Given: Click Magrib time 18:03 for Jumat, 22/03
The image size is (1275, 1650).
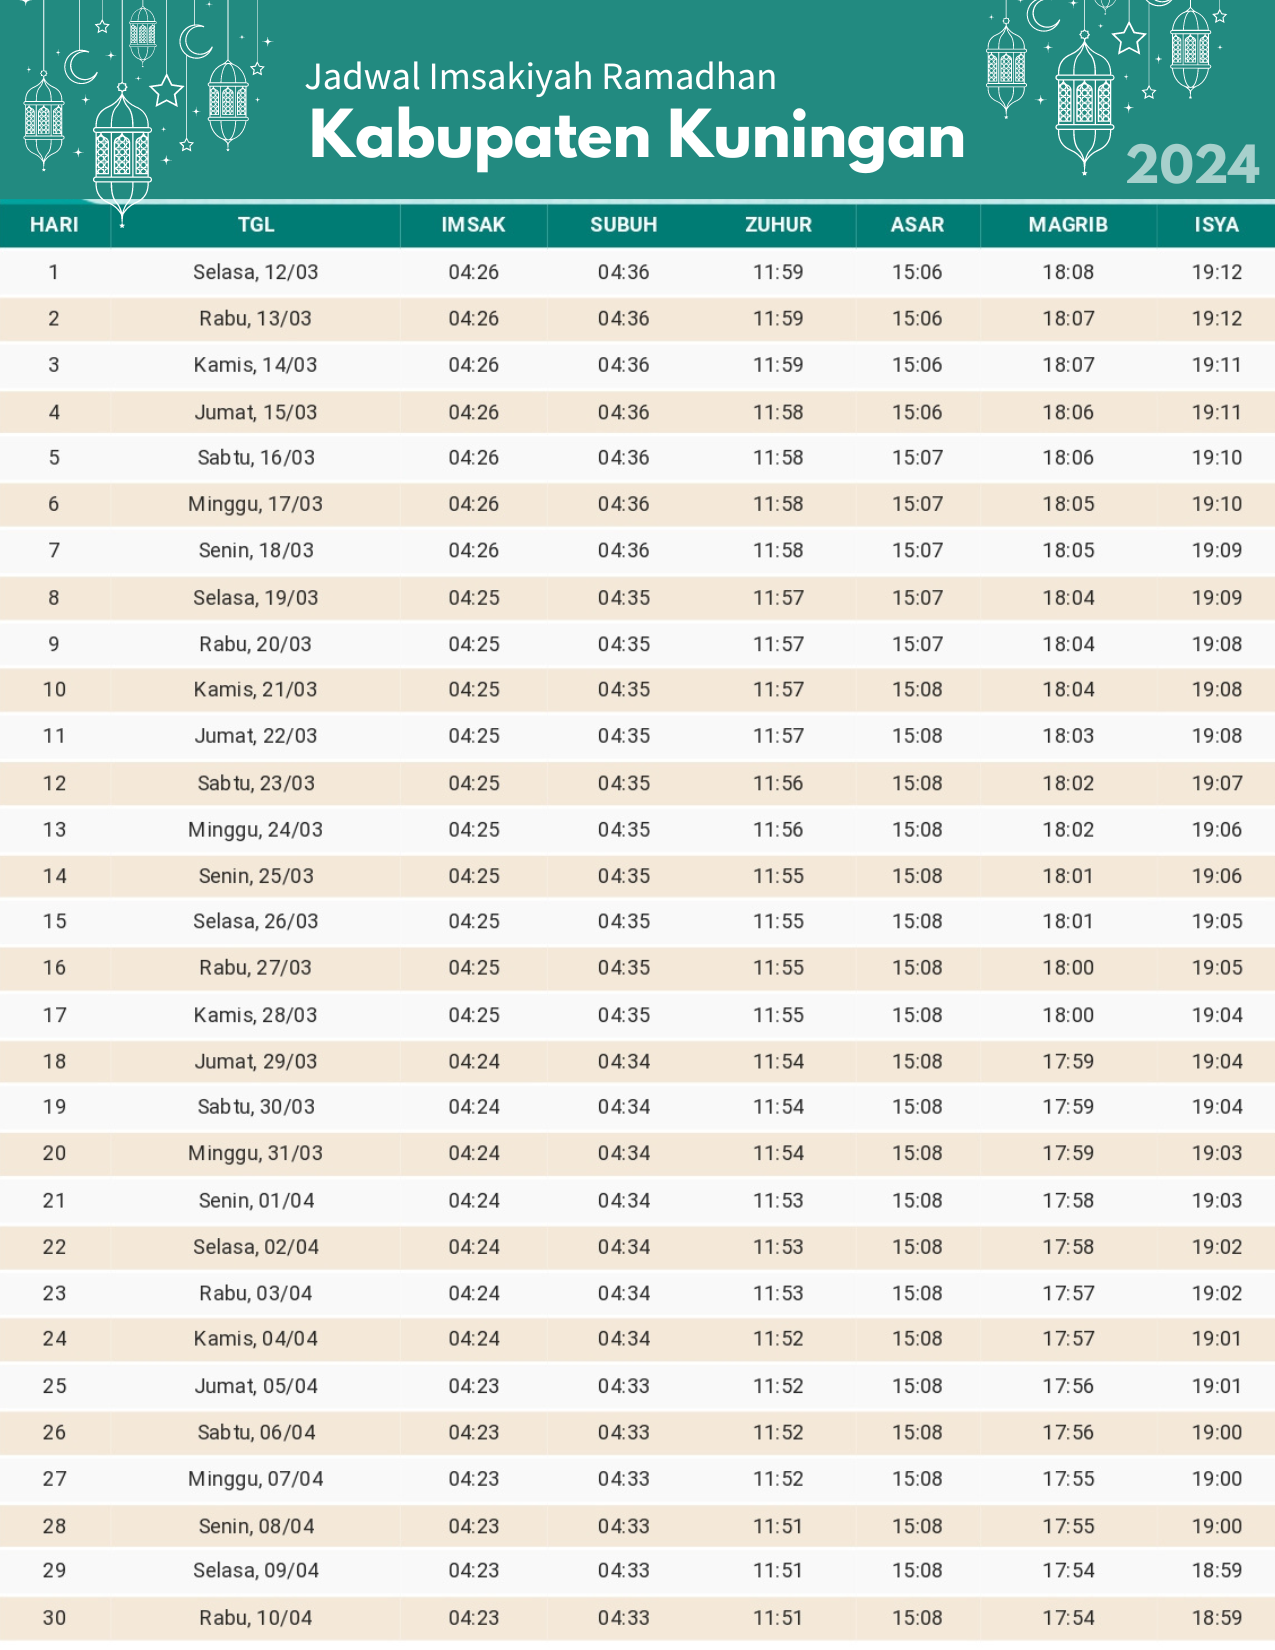Looking at the screenshot, I should click(x=1068, y=736).
